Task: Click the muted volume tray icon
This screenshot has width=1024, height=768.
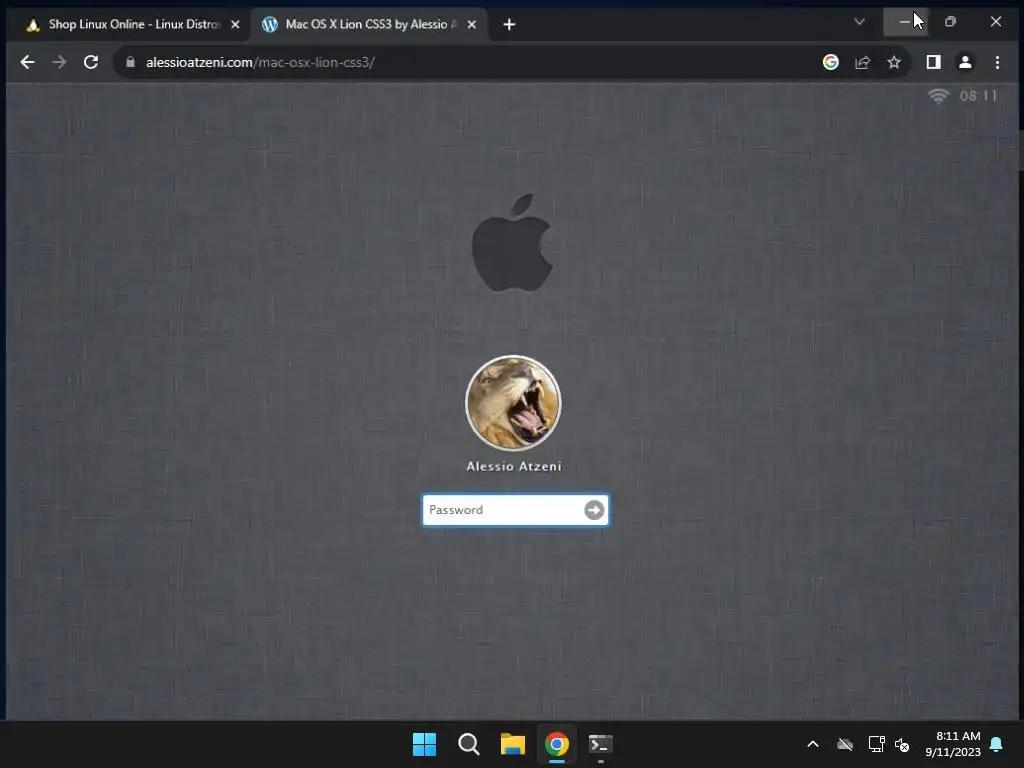Action: click(x=903, y=744)
